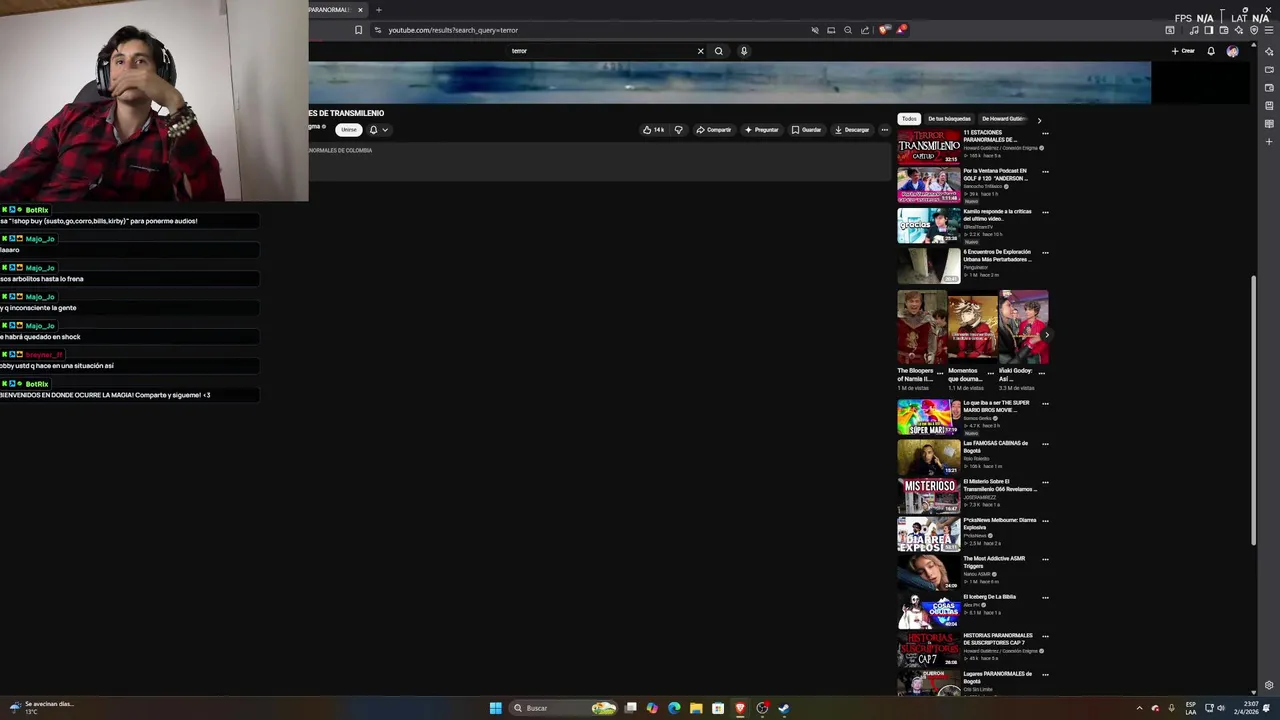Show more filter chips with arrow
The image size is (1280, 720).
point(1039,120)
